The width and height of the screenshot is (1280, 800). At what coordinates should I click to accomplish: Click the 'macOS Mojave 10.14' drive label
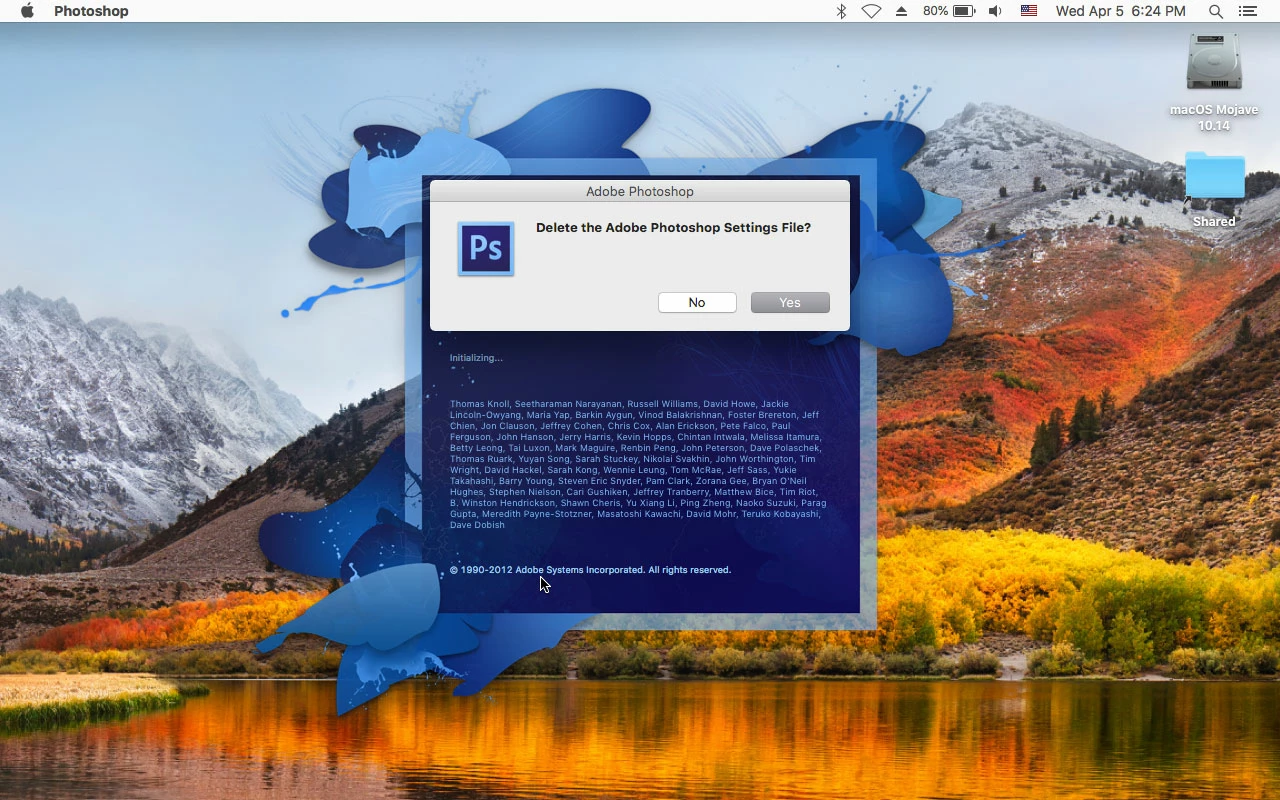click(1214, 118)
